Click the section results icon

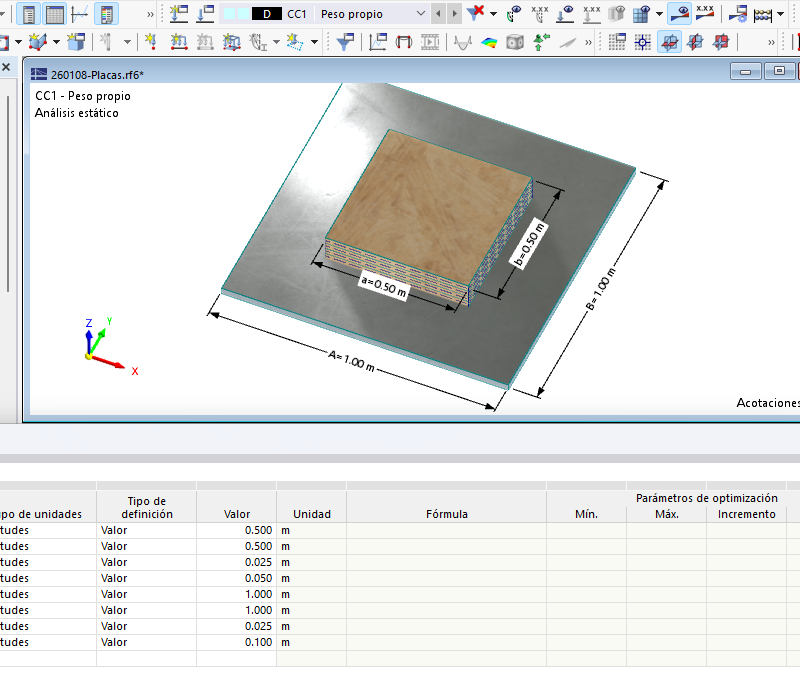pyautogui.click(x=404, y=42)
